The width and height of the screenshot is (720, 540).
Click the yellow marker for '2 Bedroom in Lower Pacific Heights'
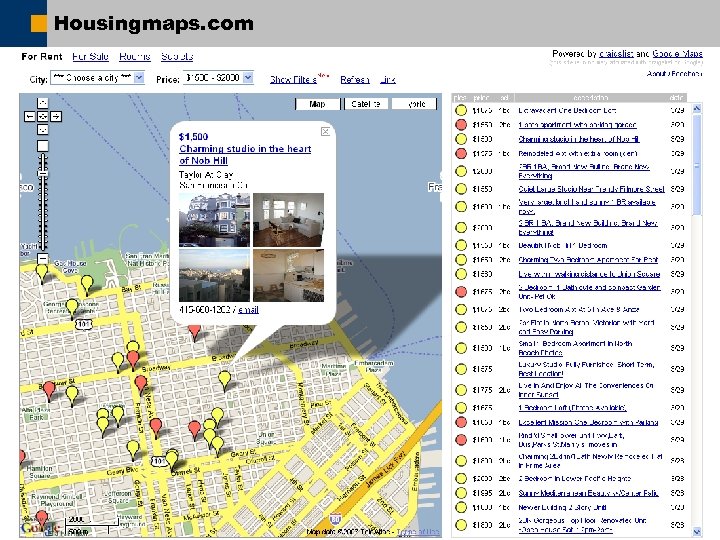coord(461,478)
